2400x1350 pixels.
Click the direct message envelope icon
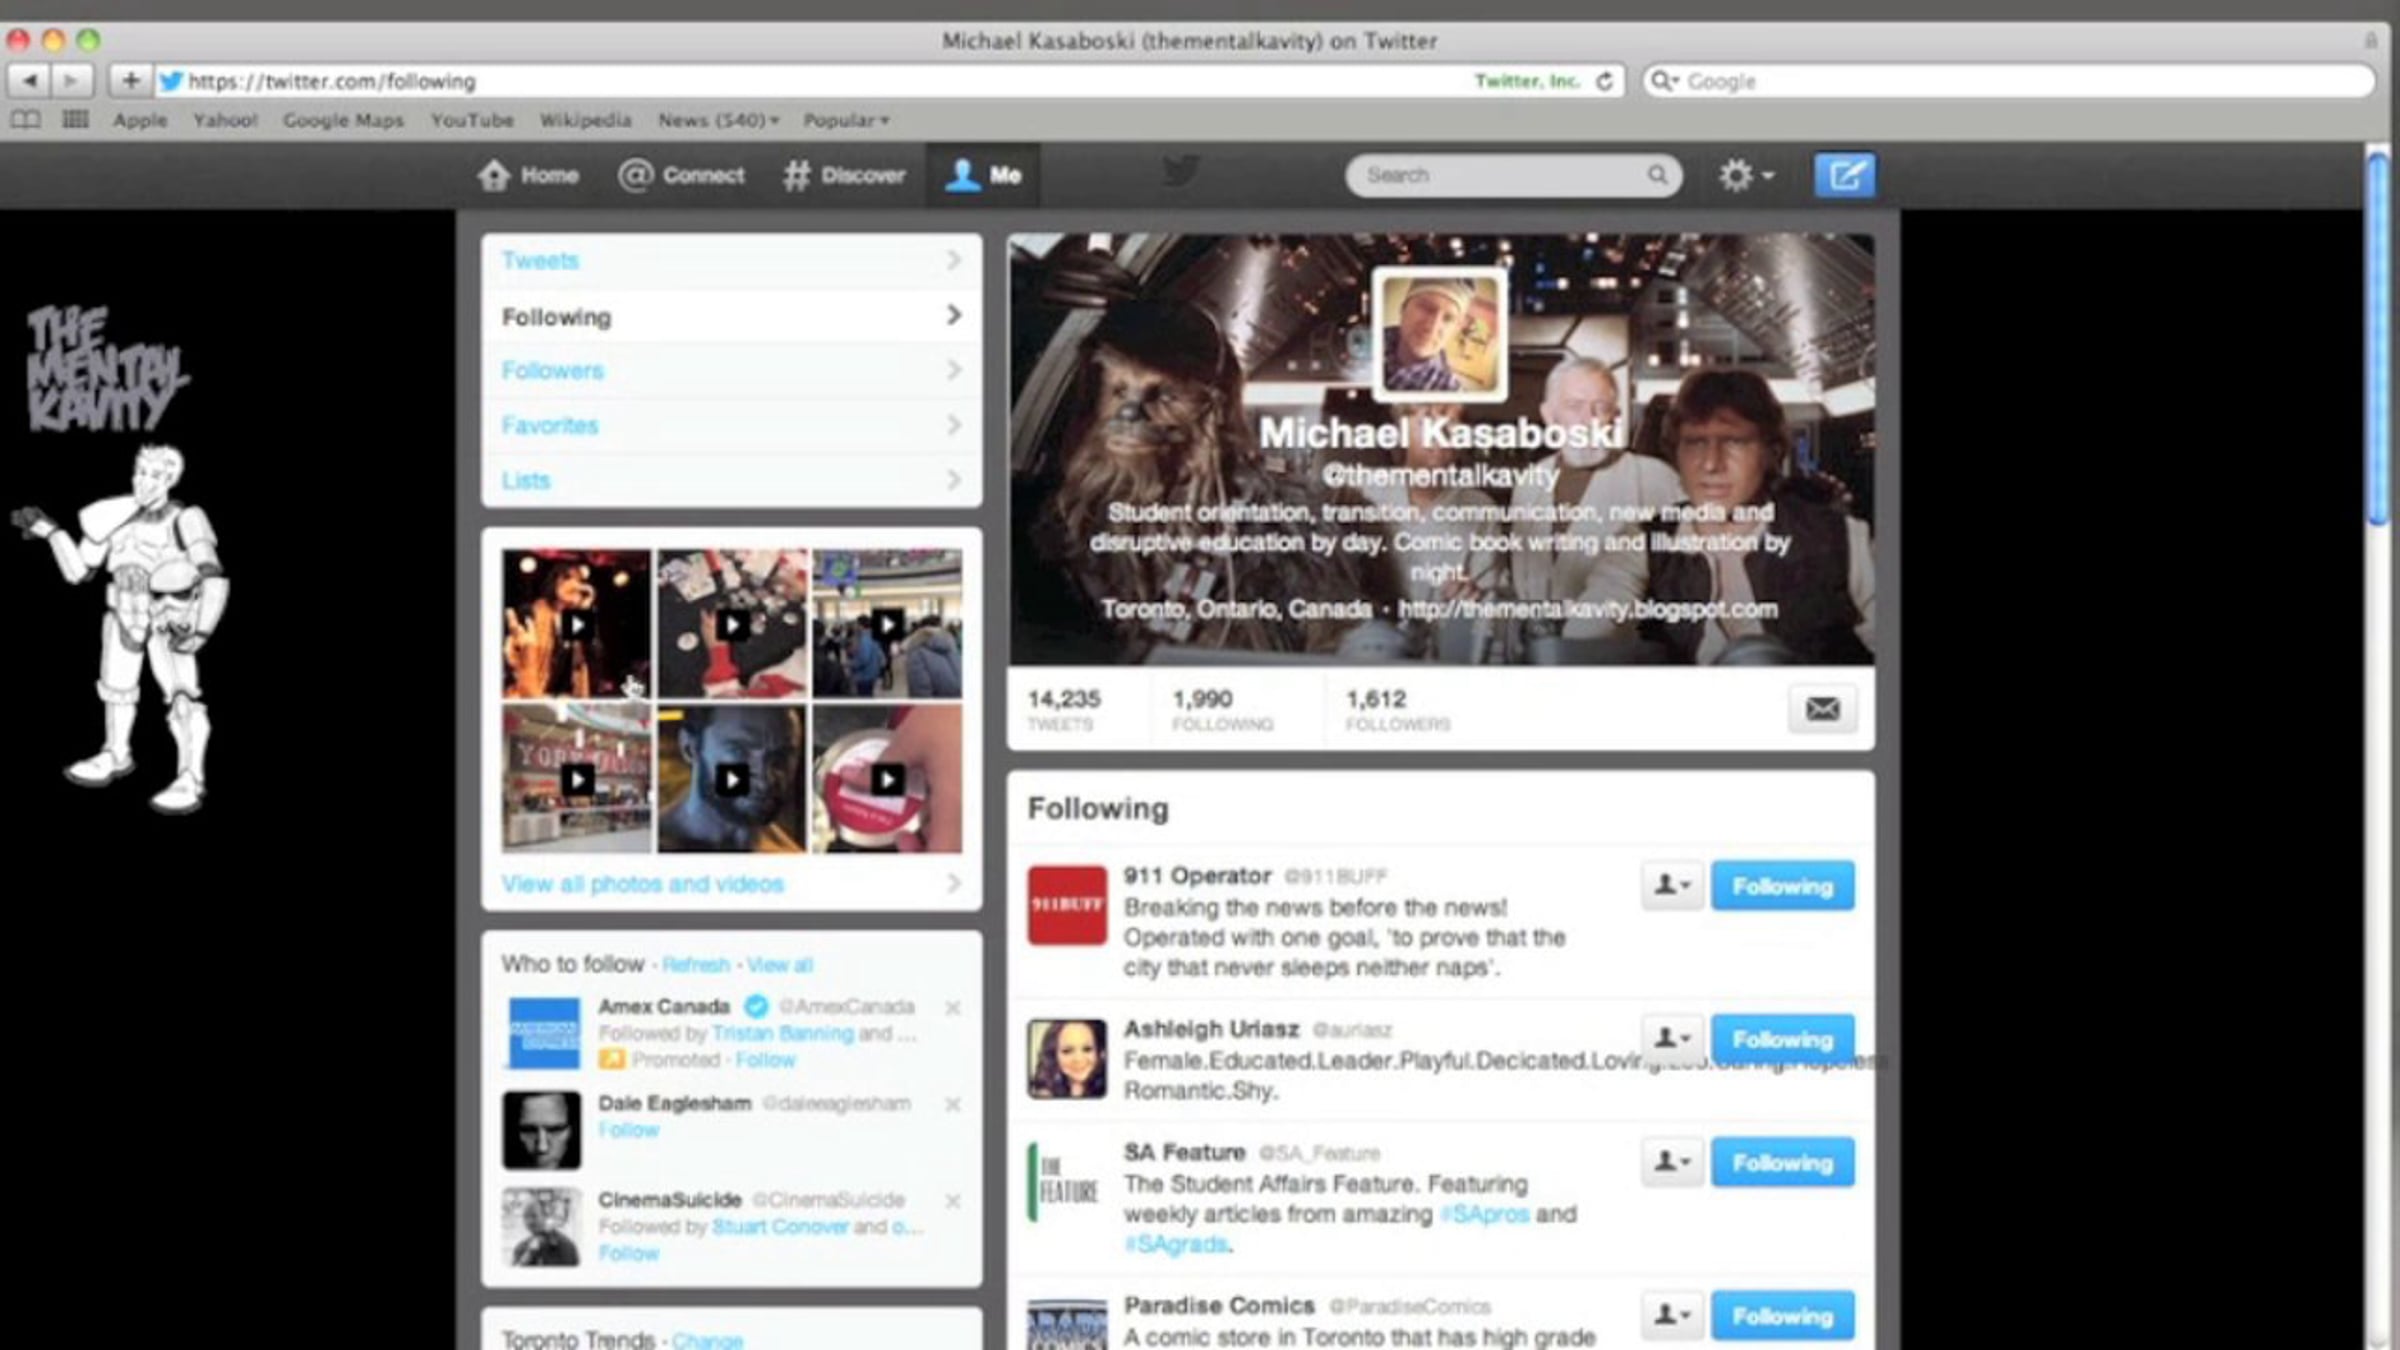(1821, 709)
